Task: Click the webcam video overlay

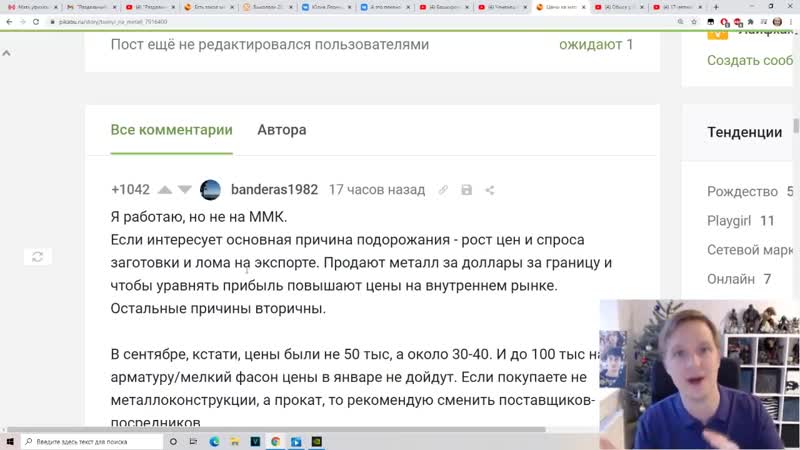Action: coord(699,374)
